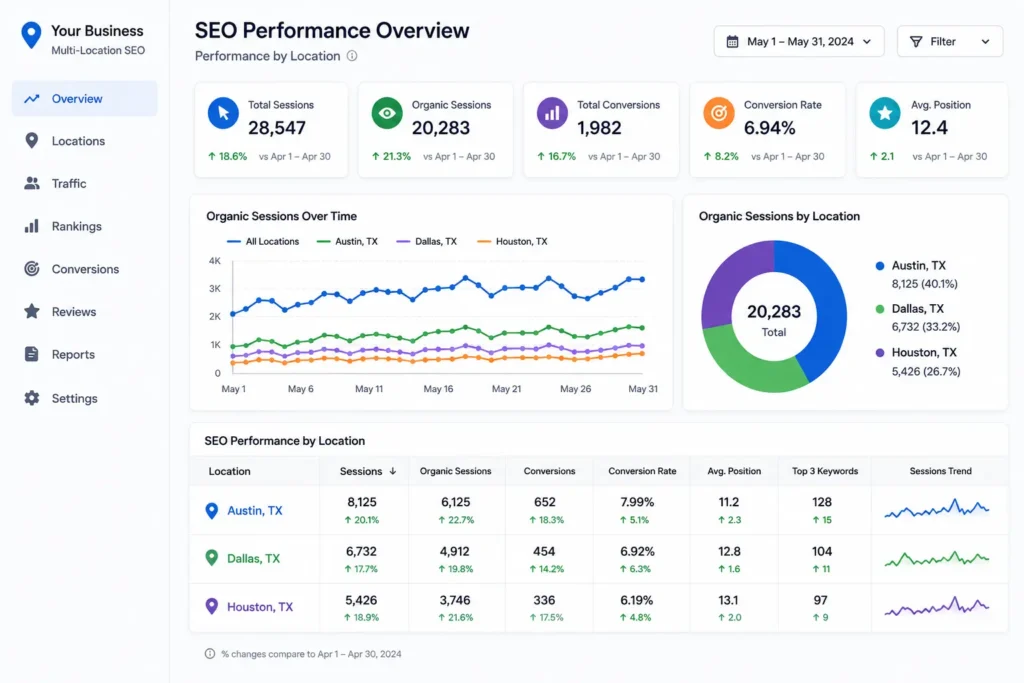
Task: Click the funnel icon in Filter button
Action: tap(916, 42)
